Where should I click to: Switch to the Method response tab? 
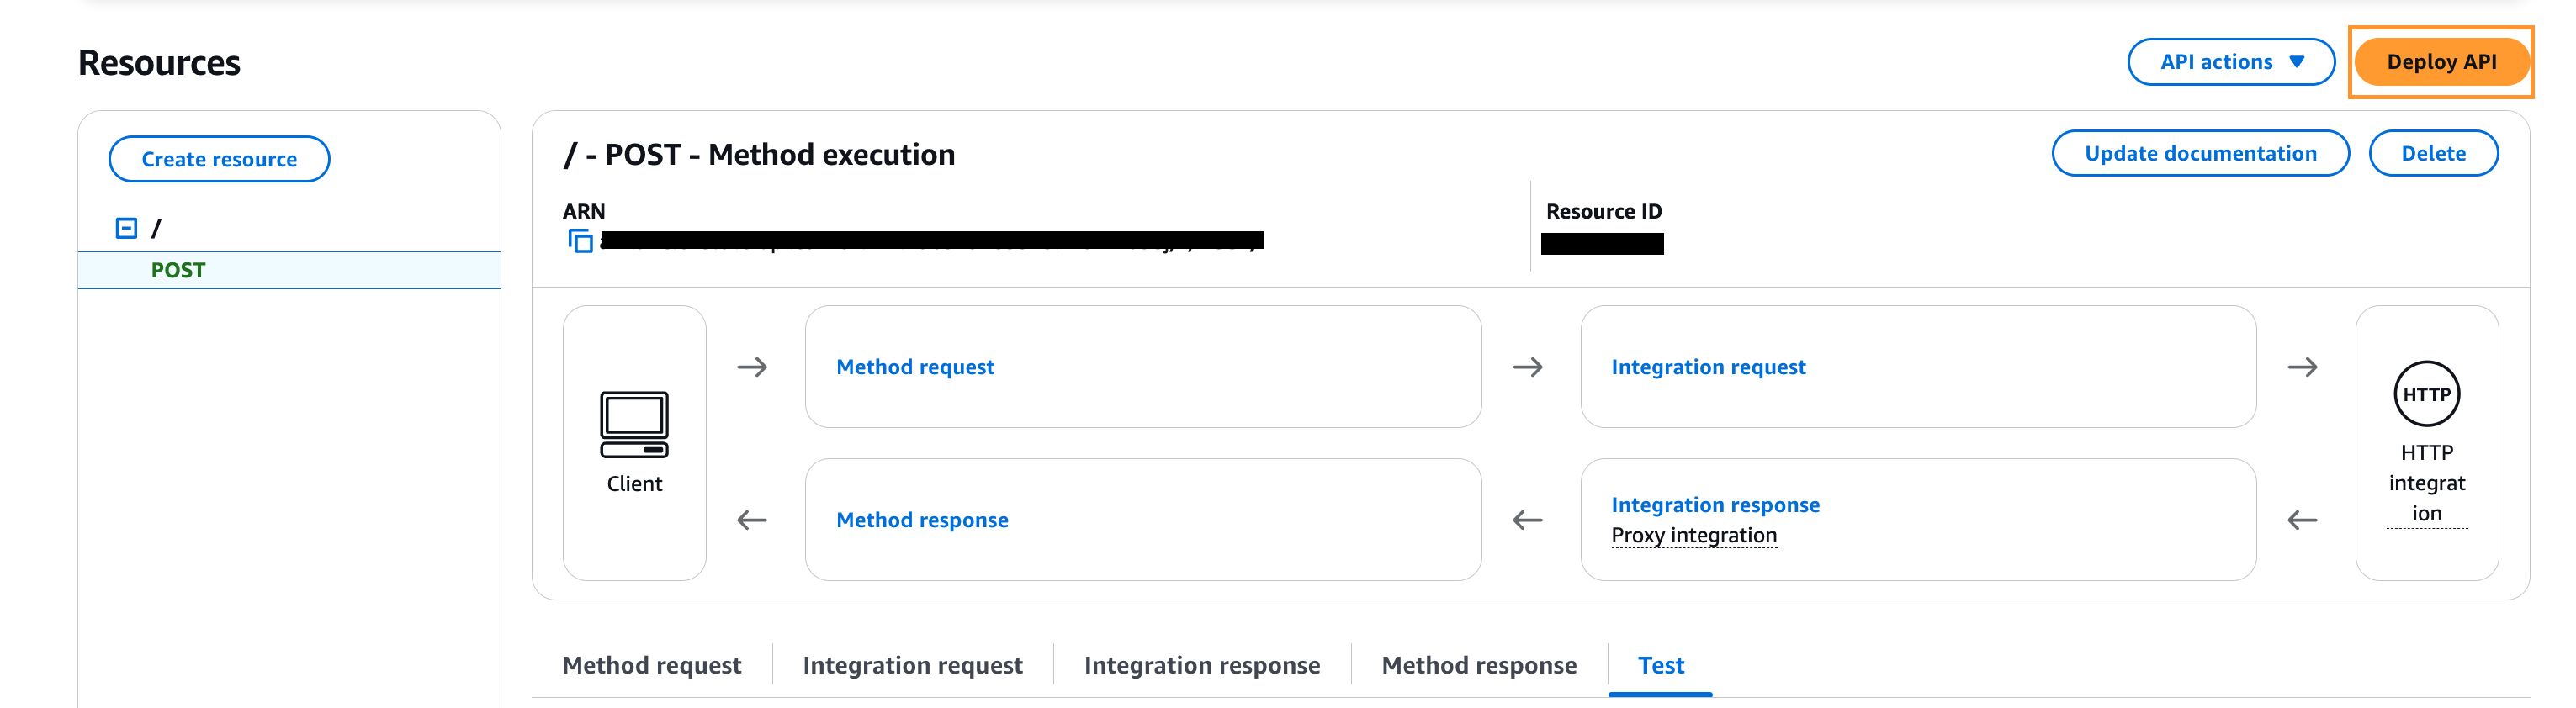[1479, 665]
